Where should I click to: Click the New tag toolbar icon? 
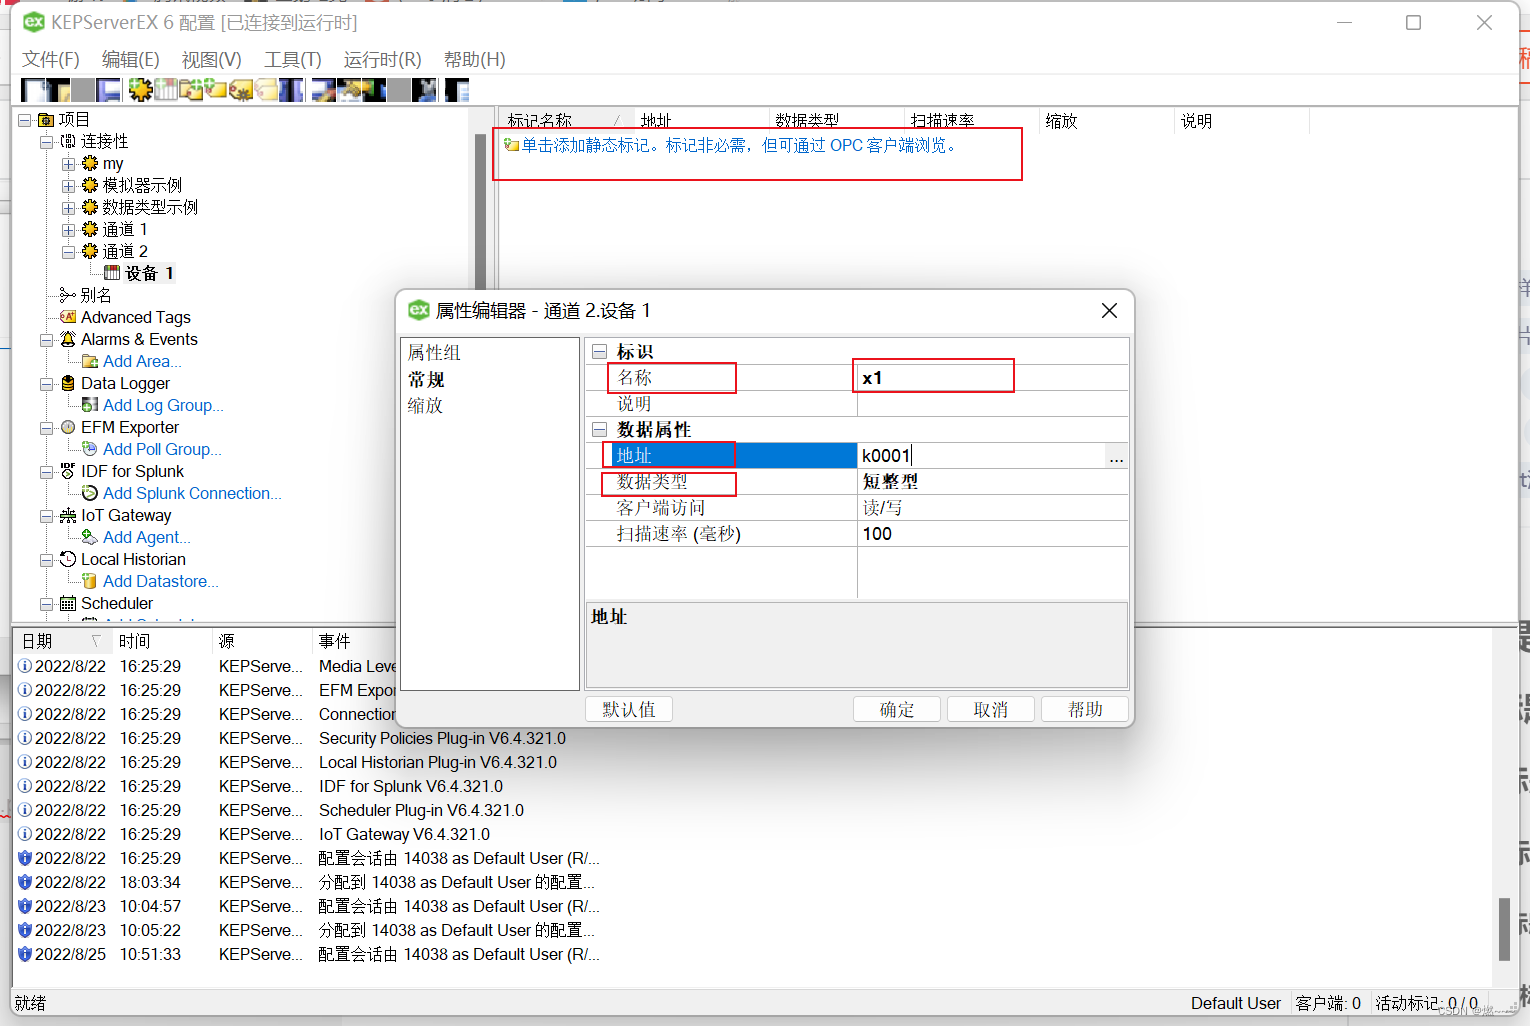coord(215,90)
